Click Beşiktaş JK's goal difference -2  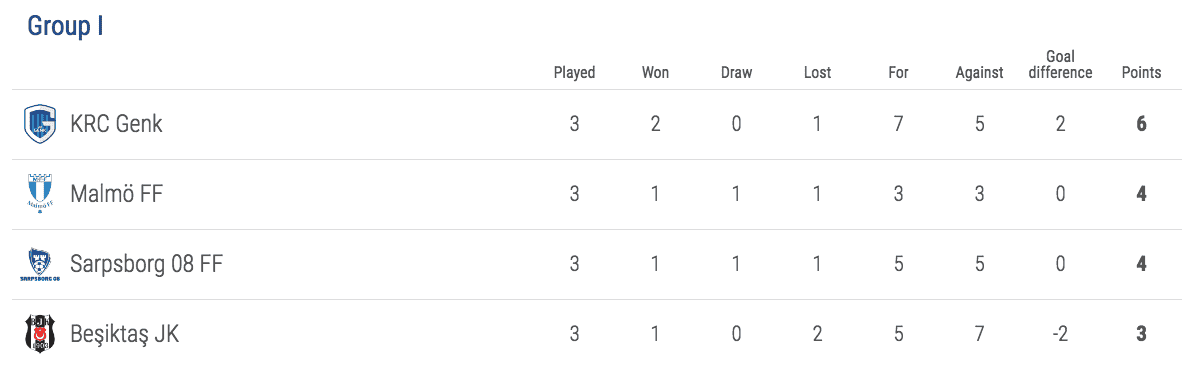pyautogui.click(x=1060, y=334)
